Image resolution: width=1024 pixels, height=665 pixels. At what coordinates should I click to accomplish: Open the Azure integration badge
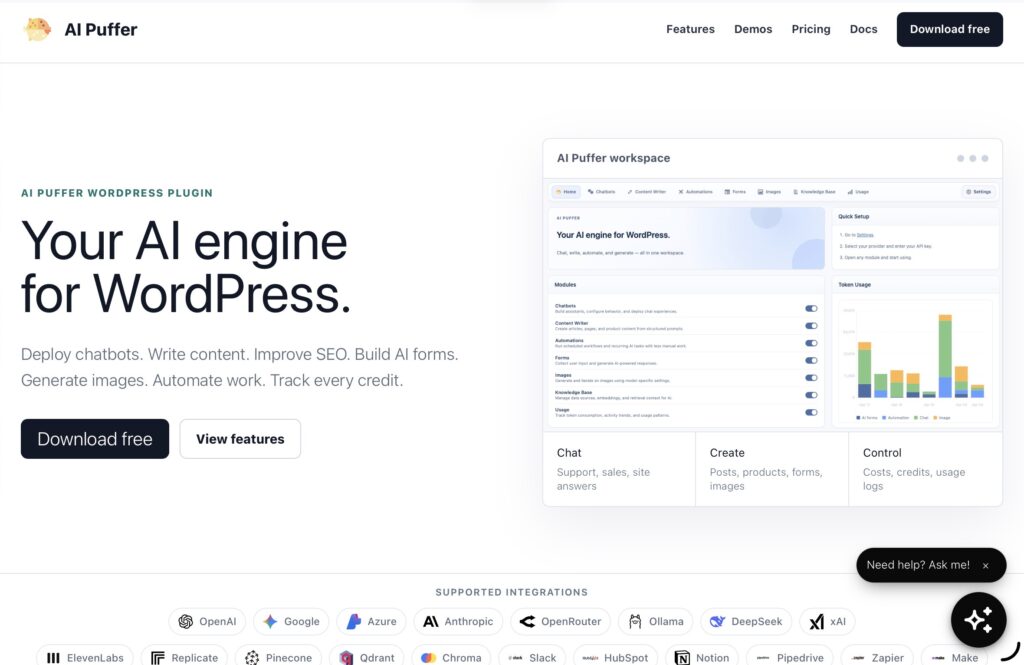click(x=371, y=621)
